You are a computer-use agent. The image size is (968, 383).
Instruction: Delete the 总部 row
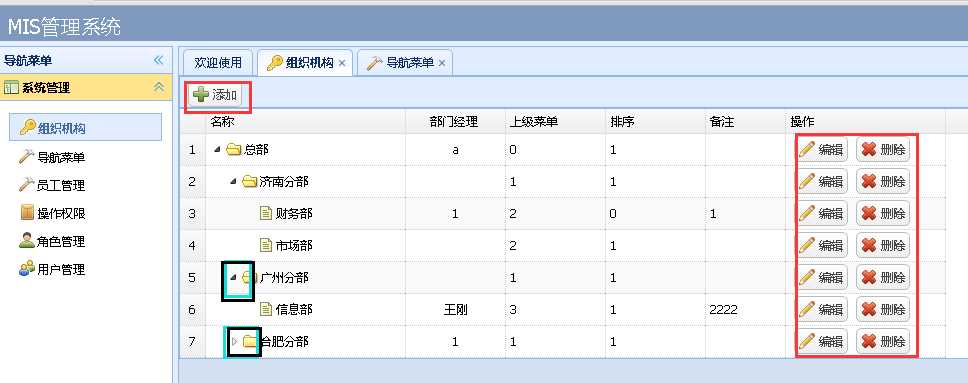tap(883, 149)
